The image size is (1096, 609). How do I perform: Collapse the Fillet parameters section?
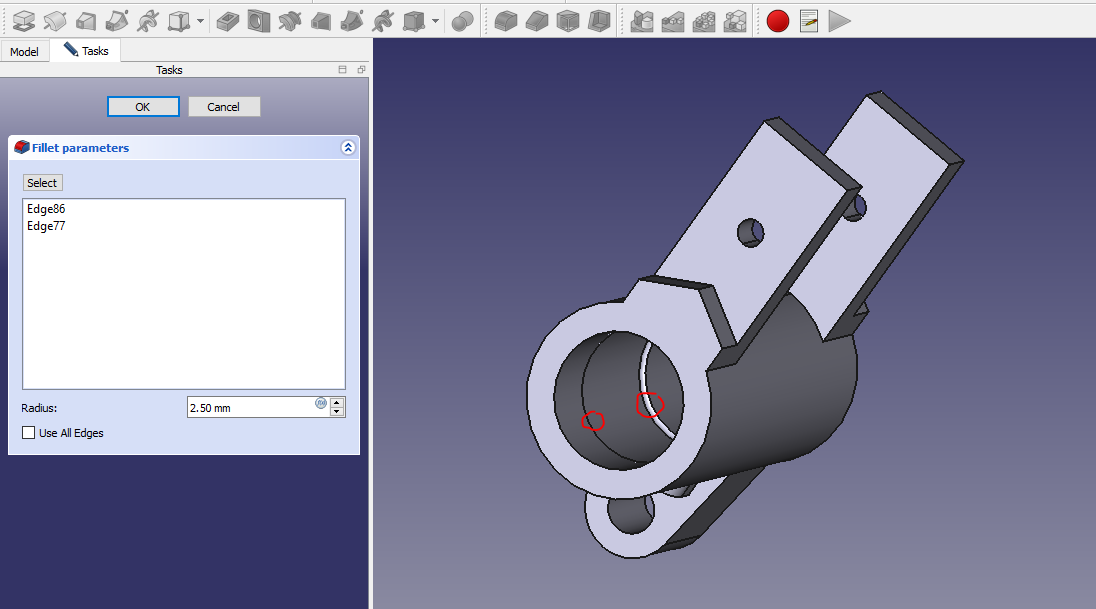click(347, 148)
